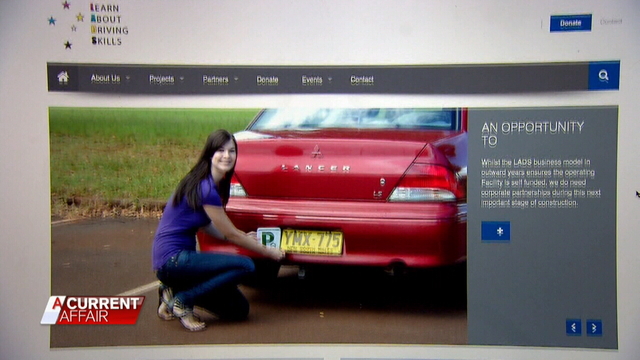This screenshot has width=640, height=360.
Task: Open the Events menu item
Action: coord(312,80)
